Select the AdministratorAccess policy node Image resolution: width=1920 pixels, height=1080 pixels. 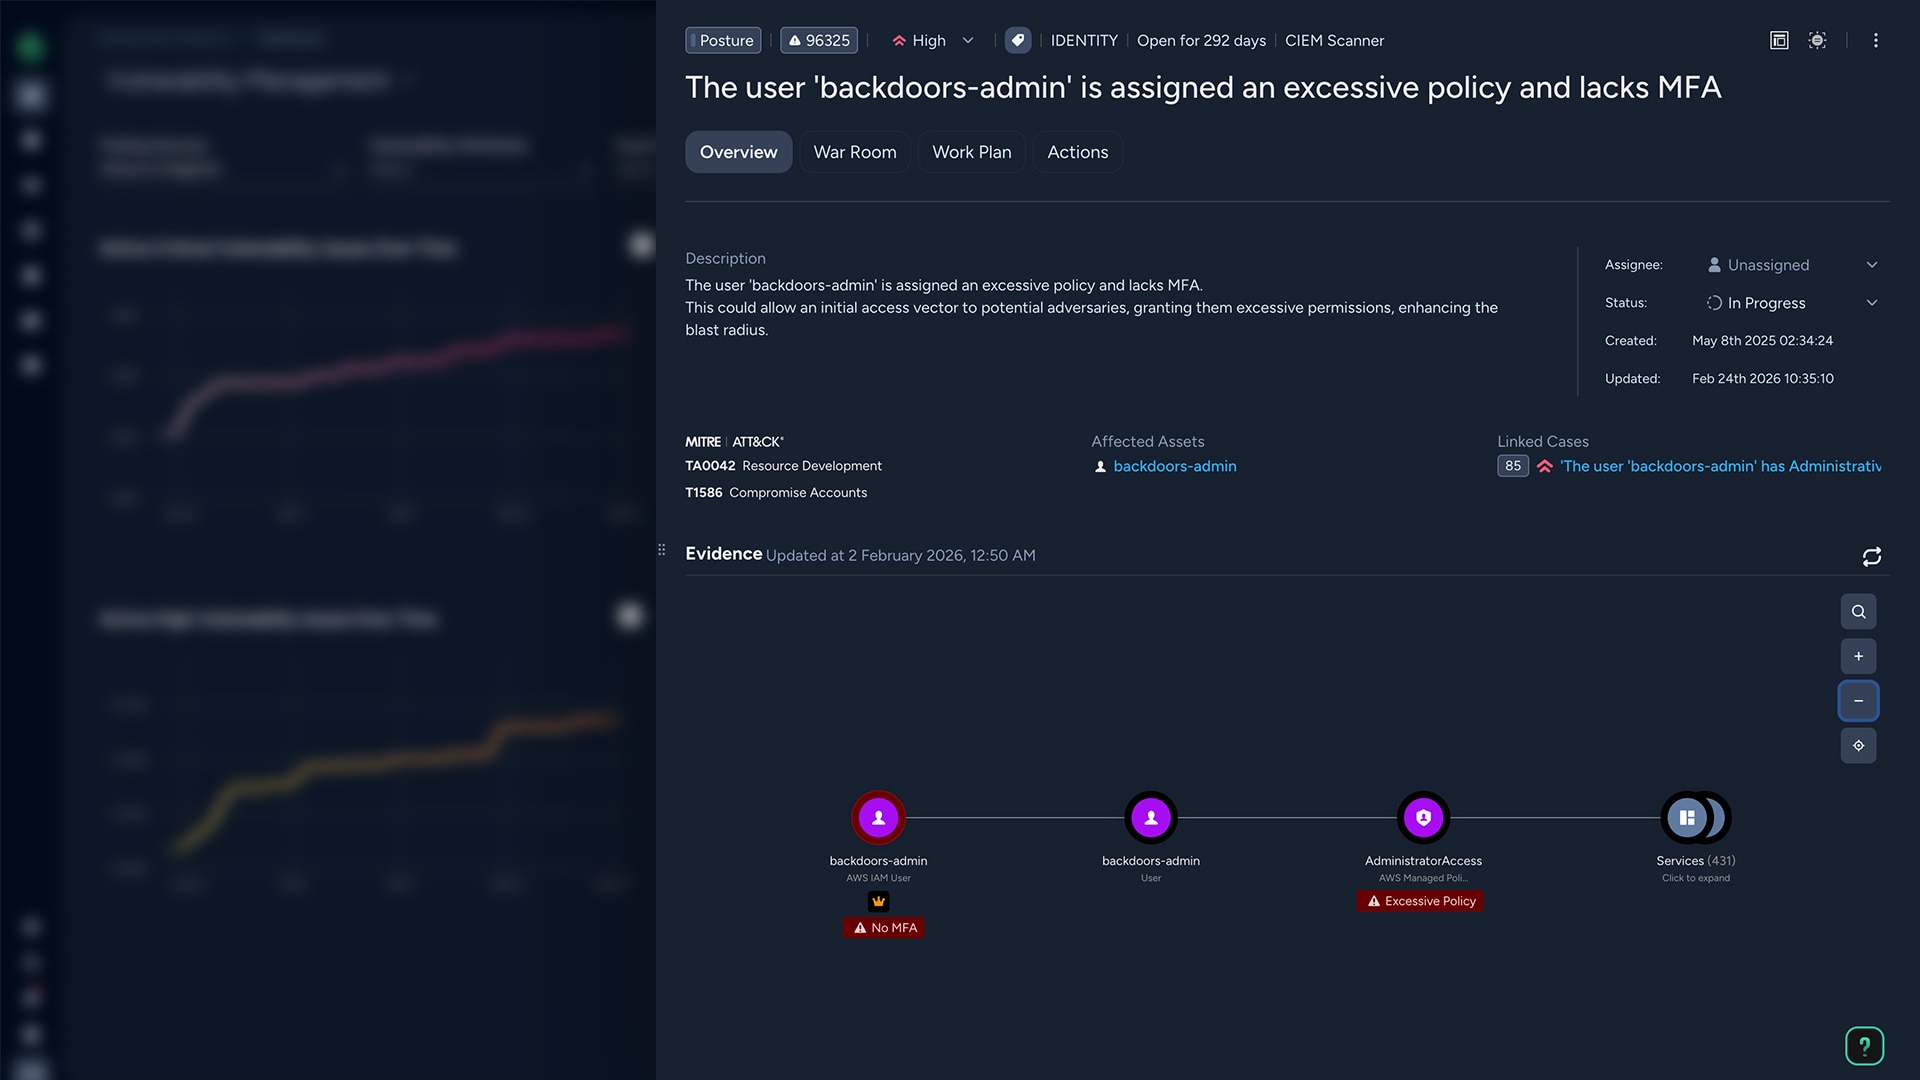pyautogui.click(x=1423, y=818)
